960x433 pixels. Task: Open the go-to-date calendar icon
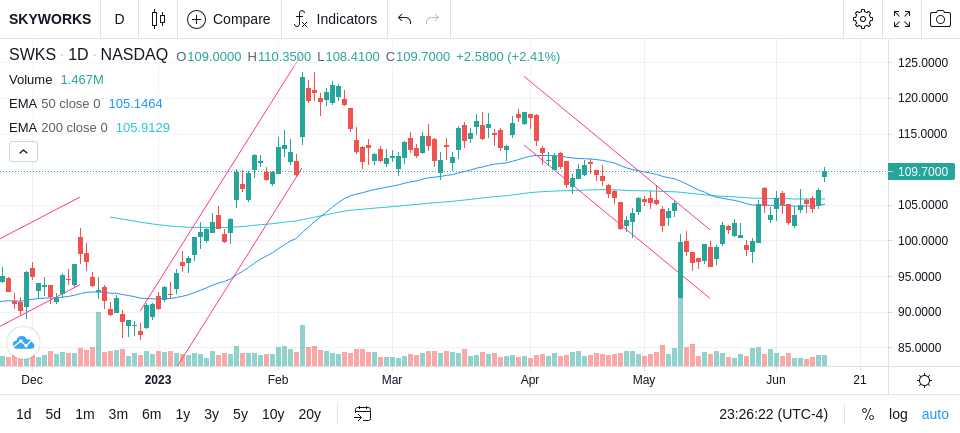tap(362, 415)
